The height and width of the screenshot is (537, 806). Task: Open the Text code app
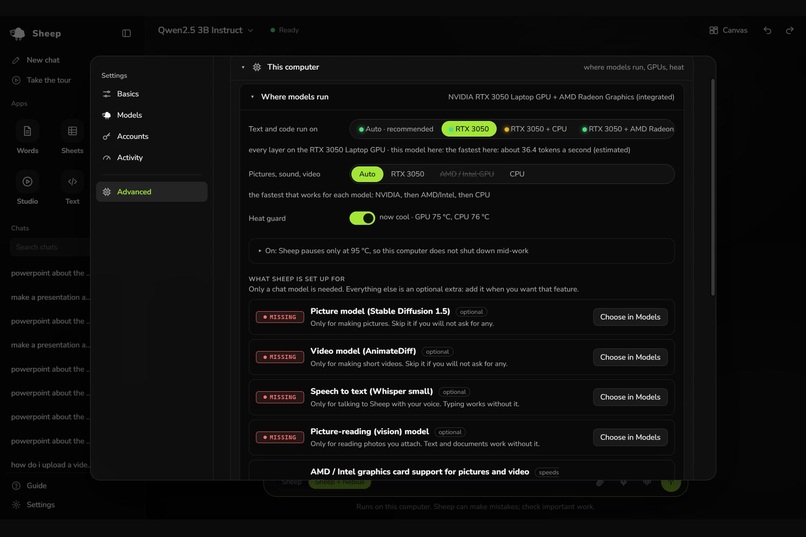coord(72,188)
